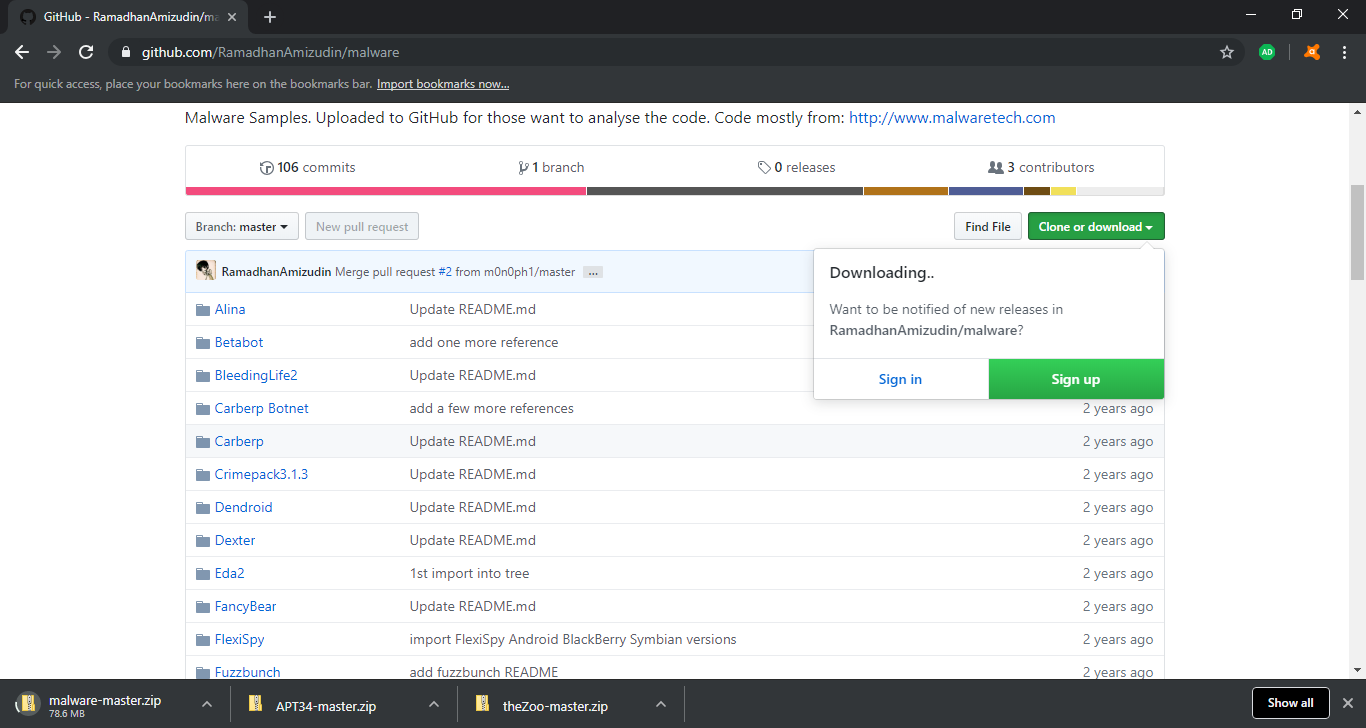Click the 'add a few more references' commit message

(492, 409)
